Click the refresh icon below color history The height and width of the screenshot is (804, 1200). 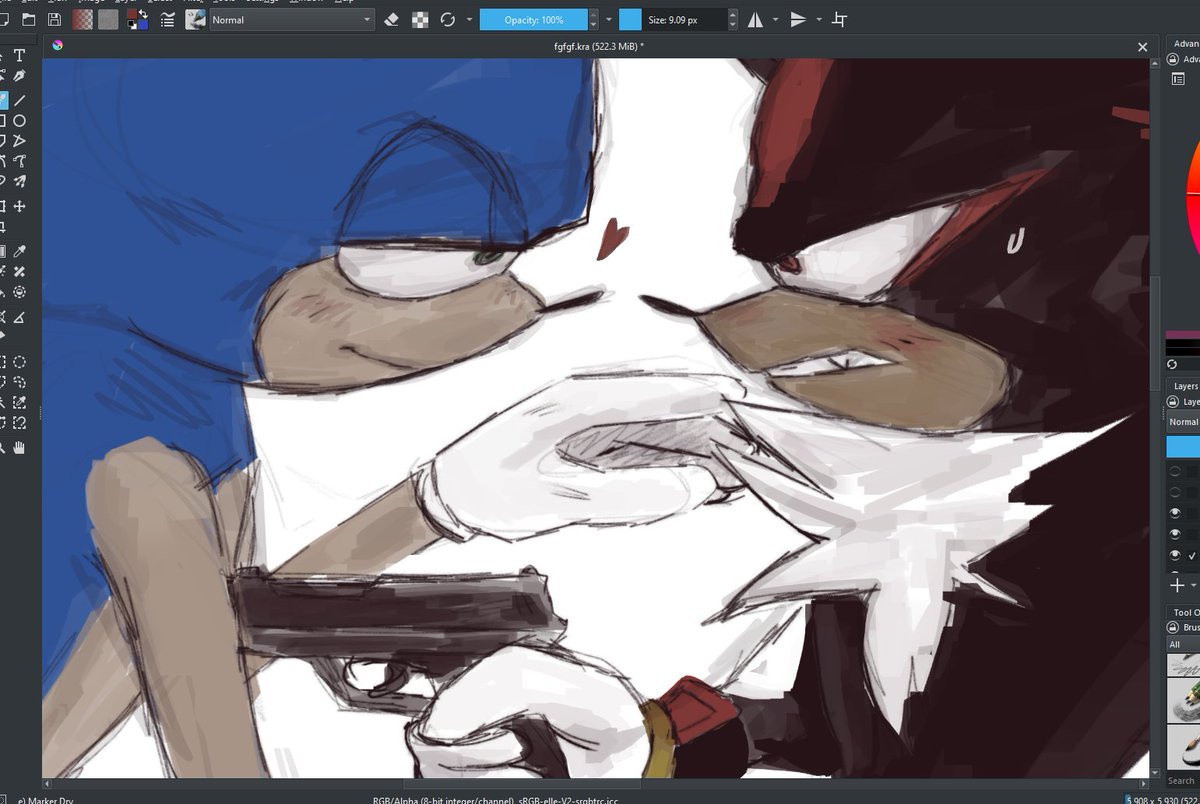click(x=1172, y=364)
